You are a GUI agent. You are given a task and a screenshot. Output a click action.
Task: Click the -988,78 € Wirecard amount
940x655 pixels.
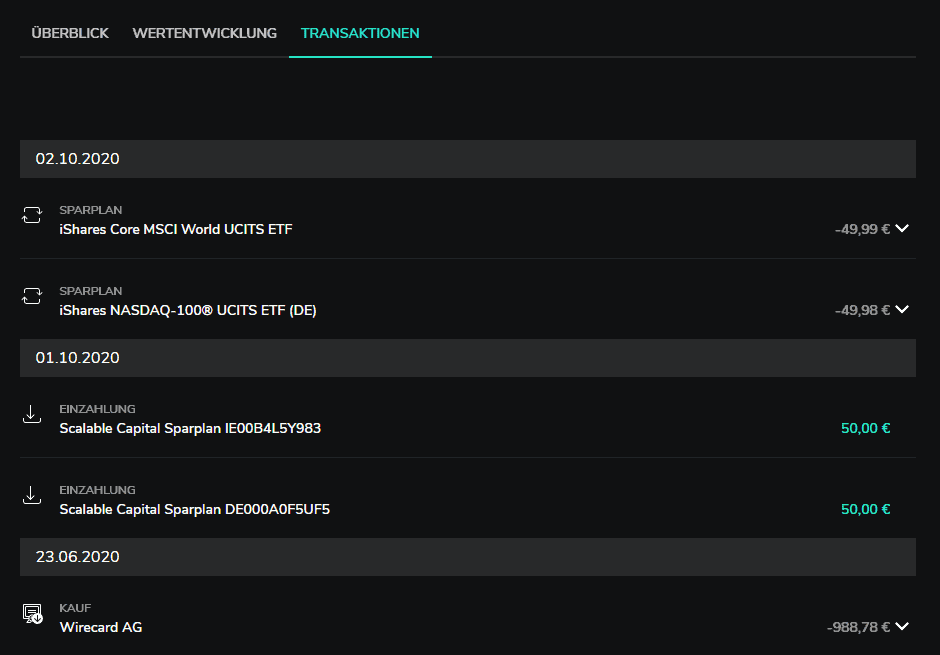coord(858,627)
